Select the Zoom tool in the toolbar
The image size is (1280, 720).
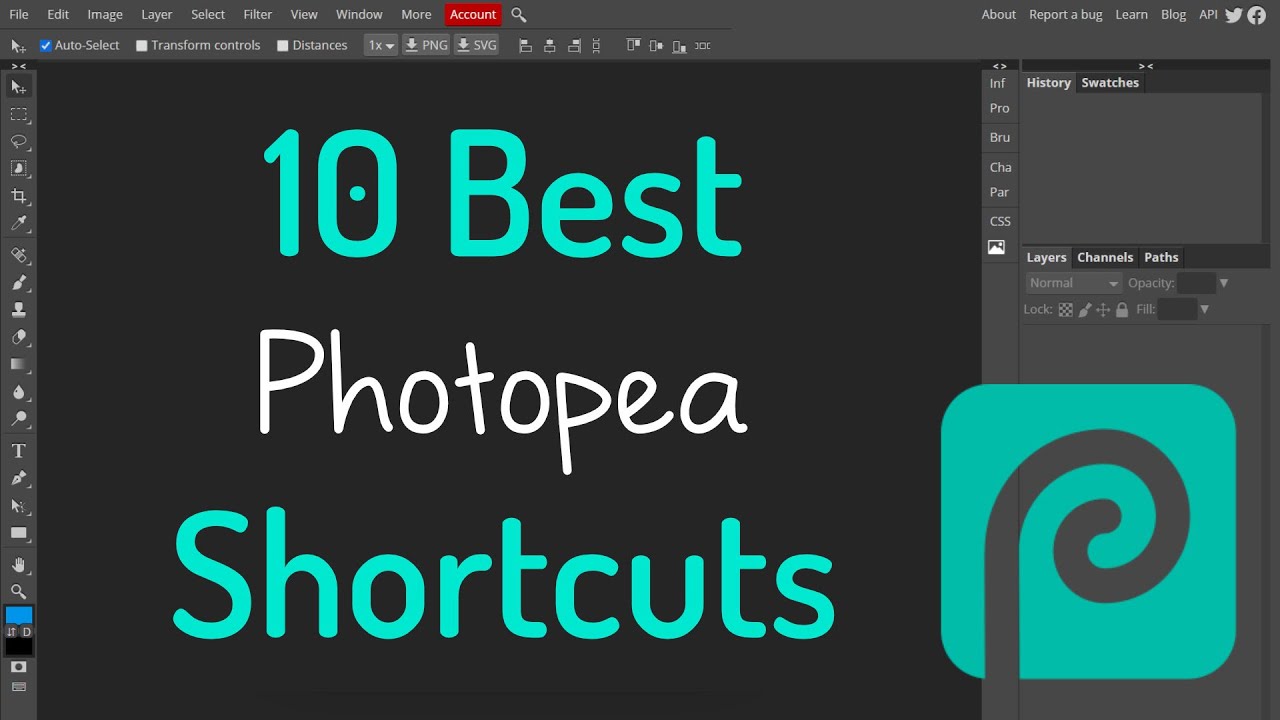coord(18,592)
